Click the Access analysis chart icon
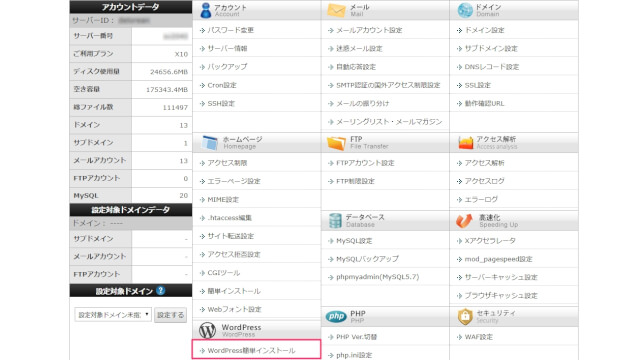Image resolution: width=640 pixels, height=360 pixels. click(465, 143)
